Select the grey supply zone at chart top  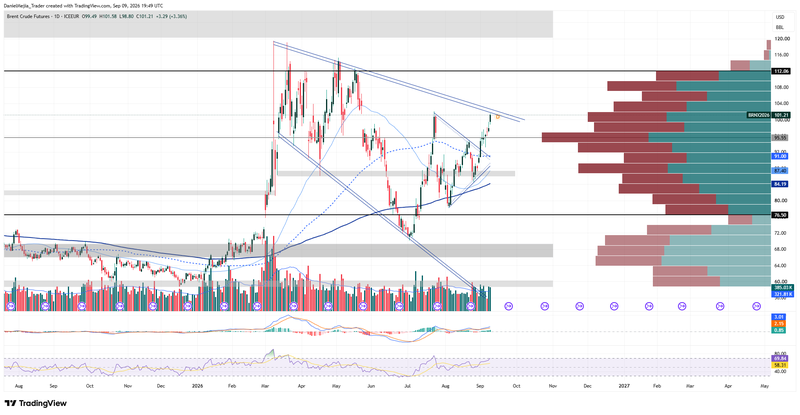278,24
